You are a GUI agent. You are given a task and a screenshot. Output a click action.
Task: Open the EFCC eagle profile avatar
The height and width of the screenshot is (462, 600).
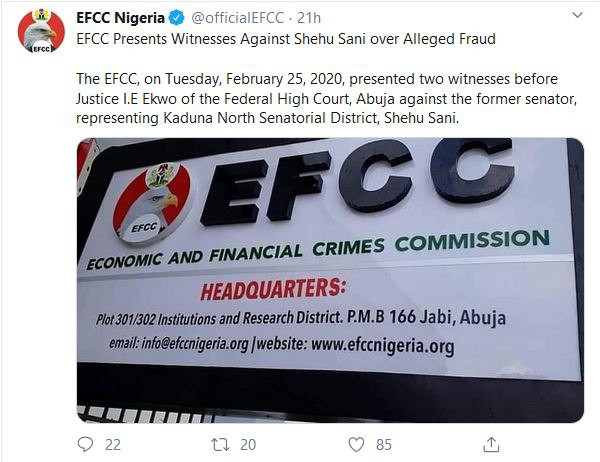(x=41, y=32)
